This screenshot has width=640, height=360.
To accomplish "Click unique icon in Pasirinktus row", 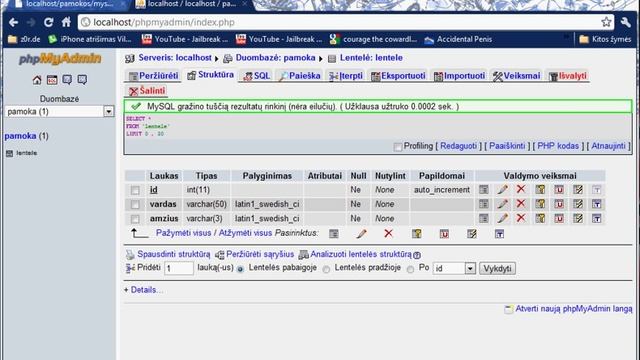I will [444, 233].
